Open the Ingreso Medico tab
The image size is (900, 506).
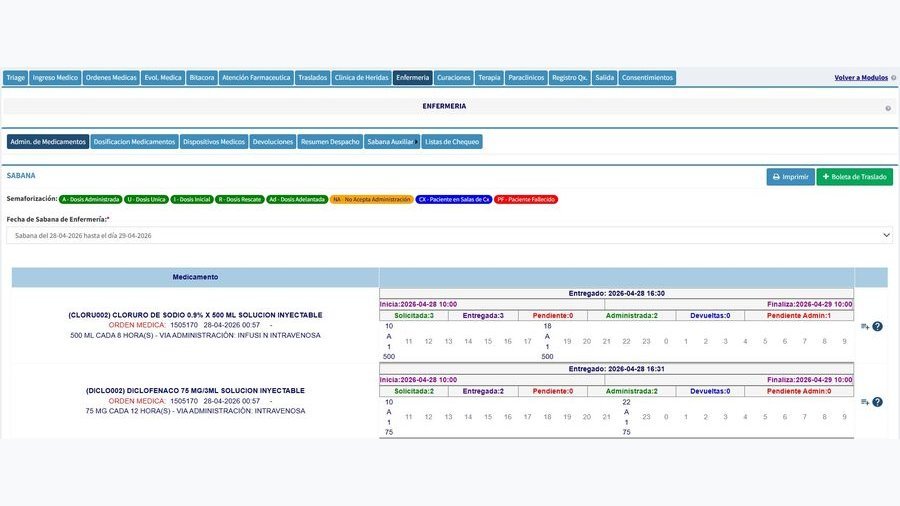[55, 77]
